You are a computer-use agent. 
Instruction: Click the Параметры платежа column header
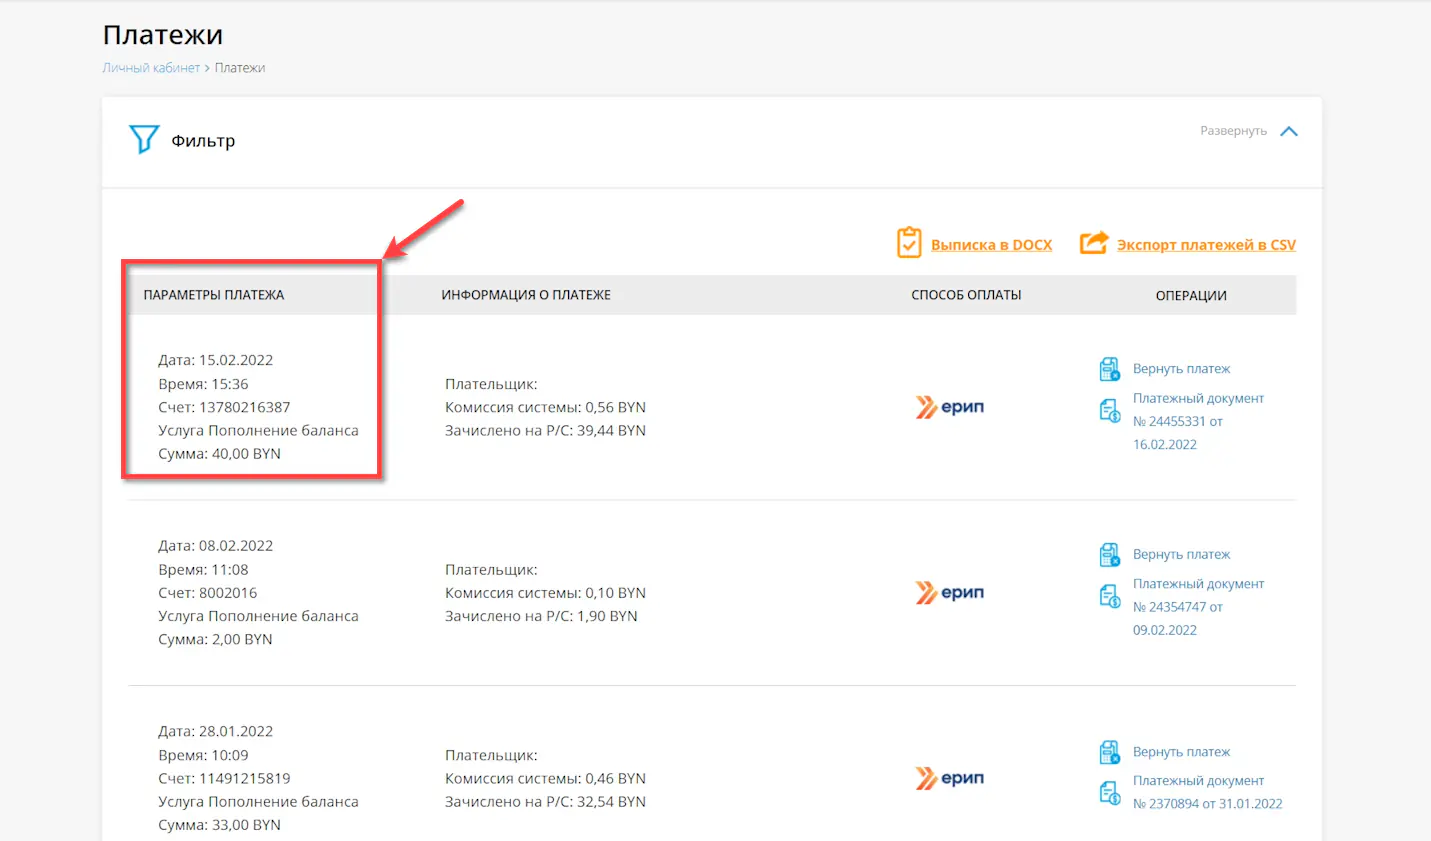pos(214,295)
